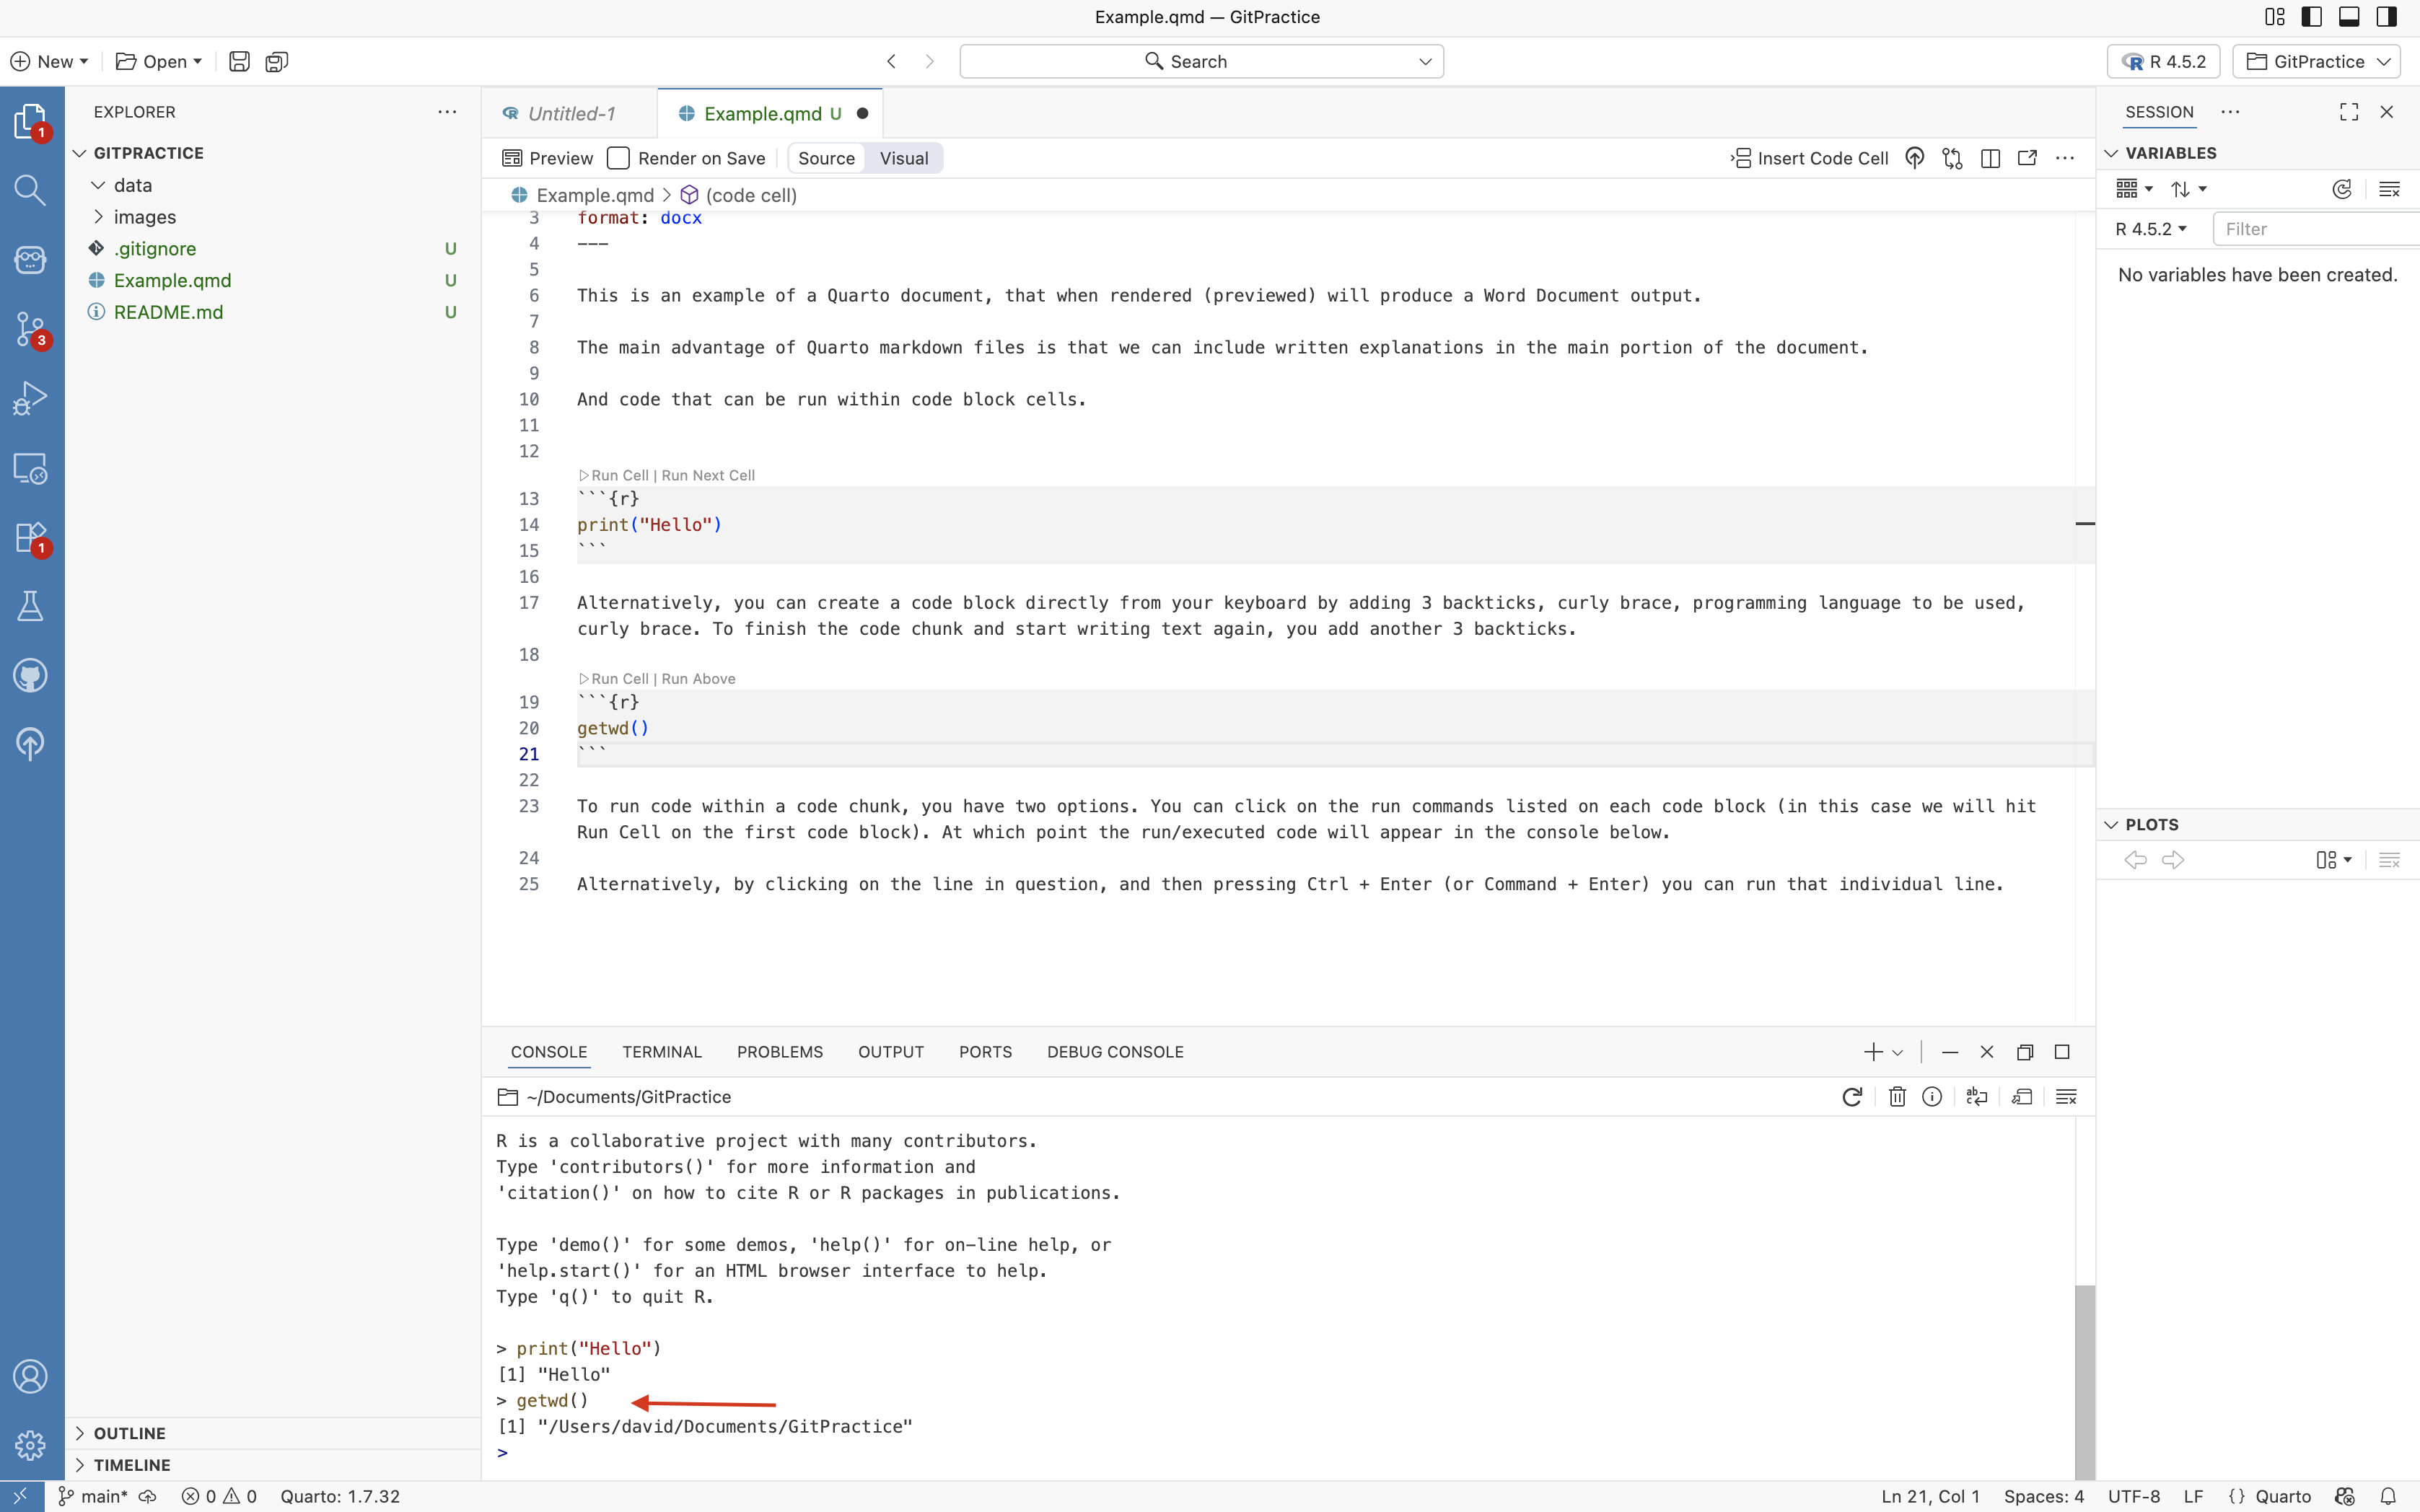Restart the R console
The image size is (2420, 1512).
[x=1851, y=1097]
